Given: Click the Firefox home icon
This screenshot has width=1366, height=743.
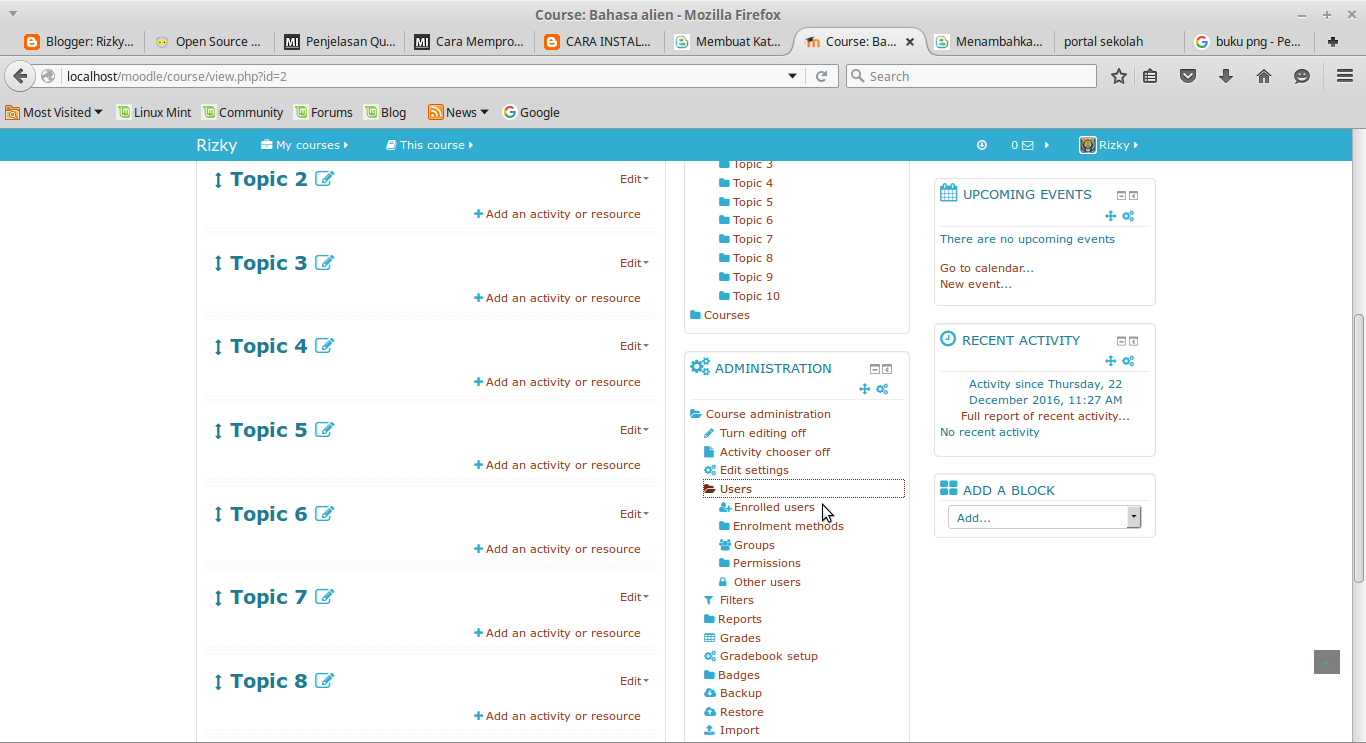Looking at the screenshot, I should pos(1263,75).
